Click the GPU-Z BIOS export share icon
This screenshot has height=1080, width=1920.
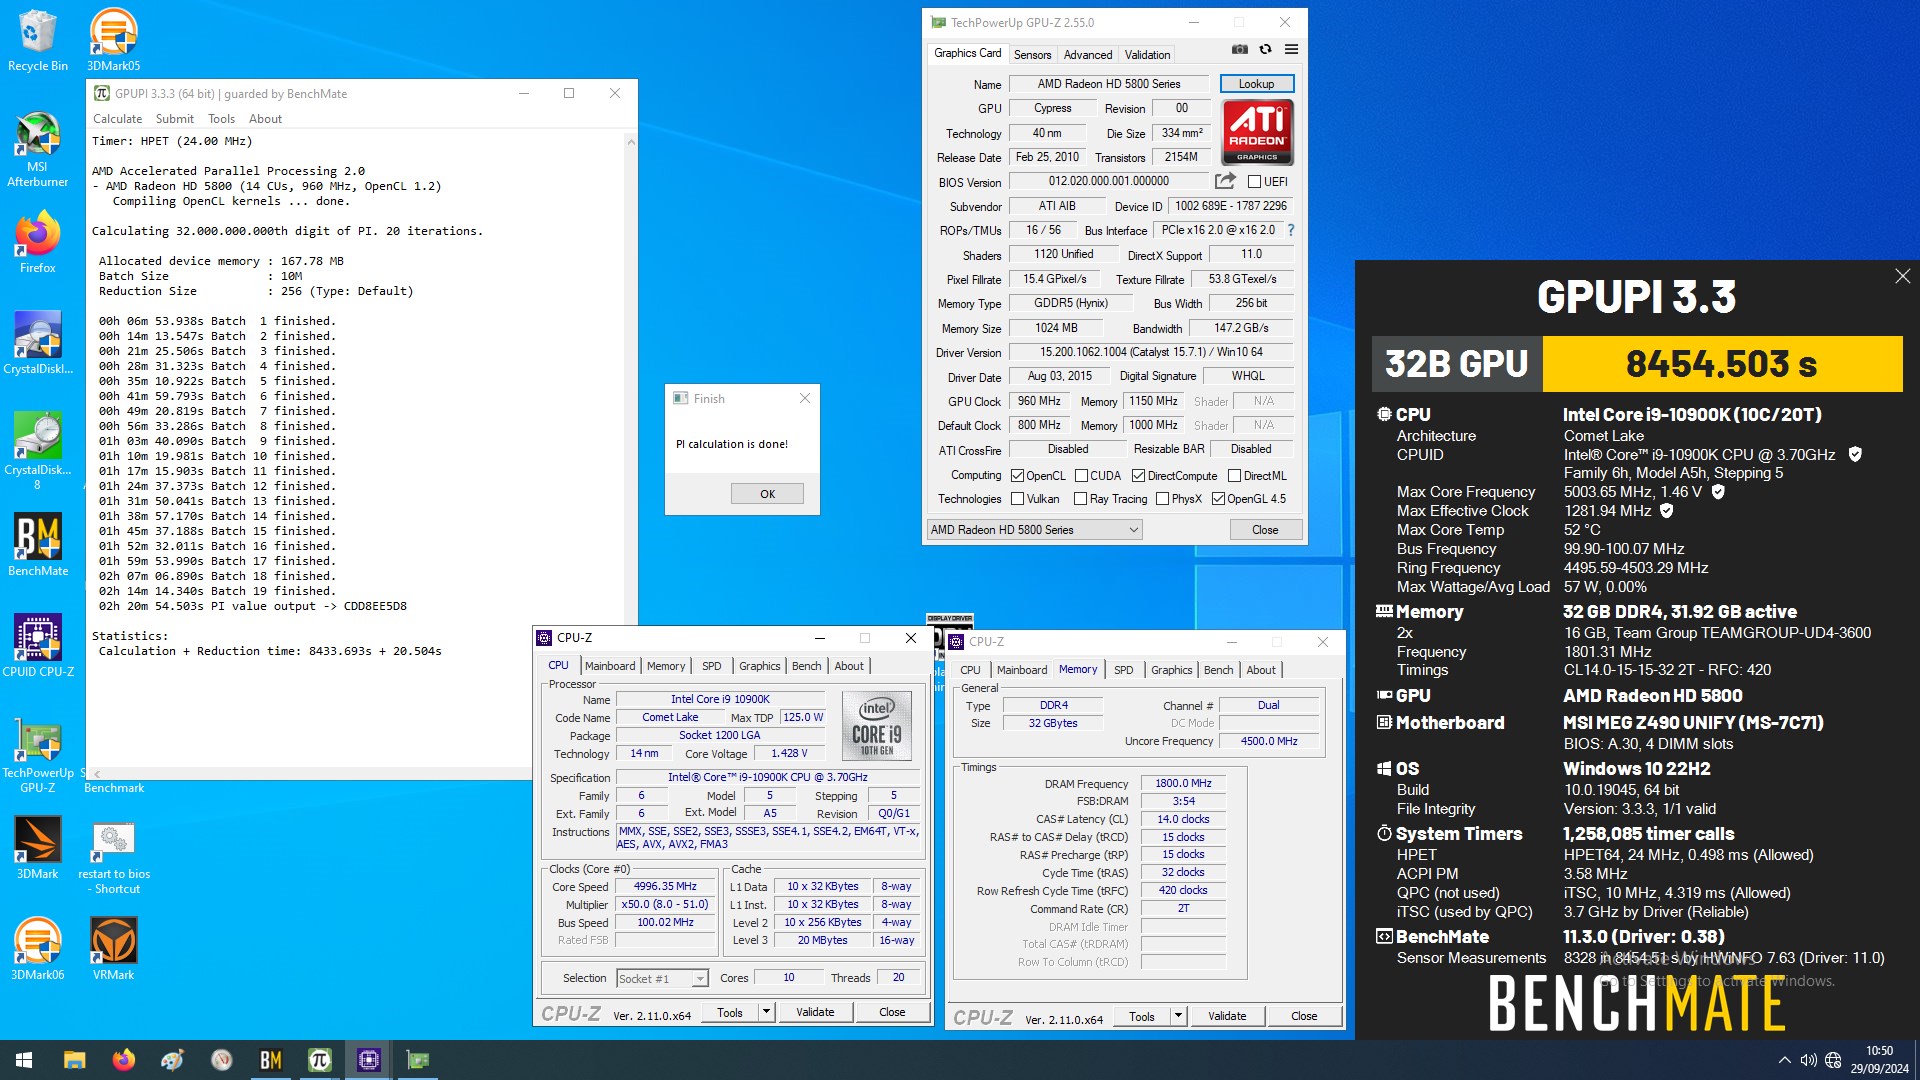click(x=1225, y=181)
